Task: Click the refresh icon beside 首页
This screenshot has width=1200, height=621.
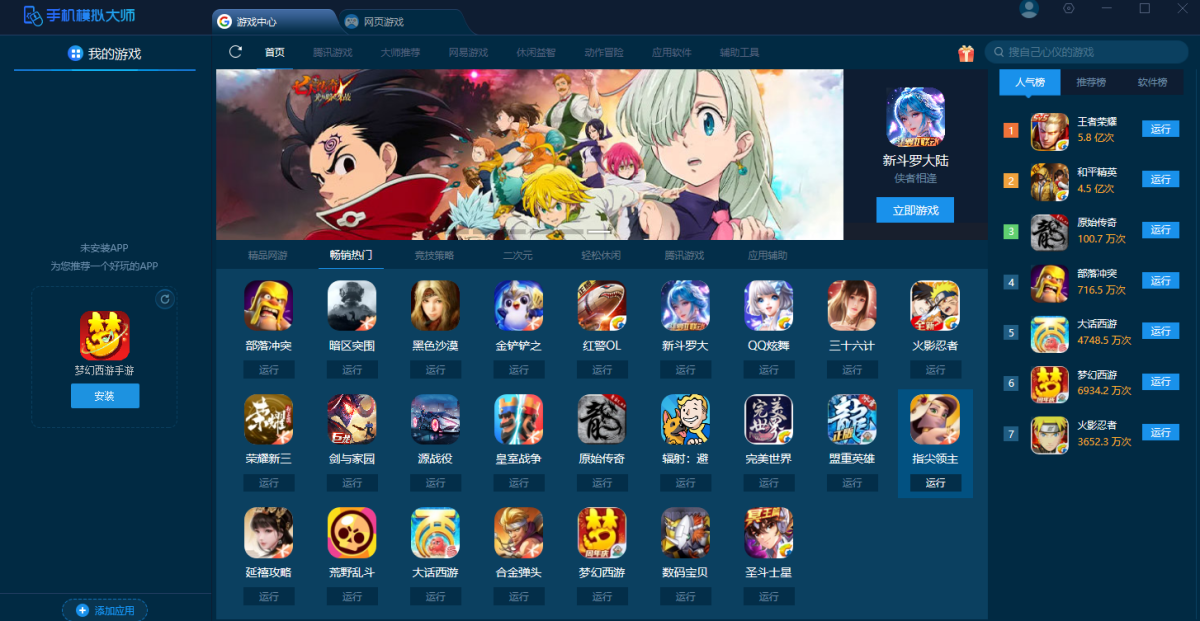Action: (x=236, y=52)
